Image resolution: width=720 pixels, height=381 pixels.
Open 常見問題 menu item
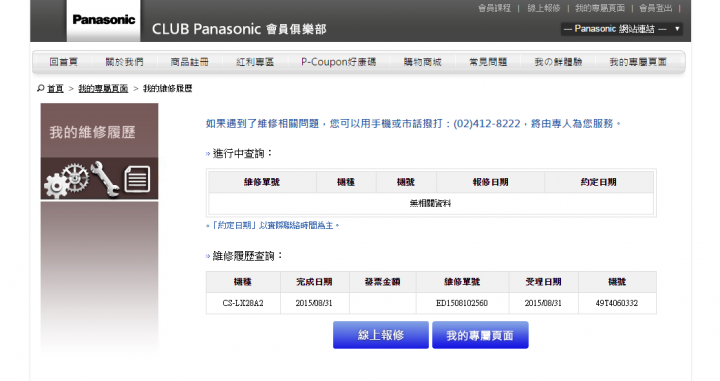(x=488, y=62)
